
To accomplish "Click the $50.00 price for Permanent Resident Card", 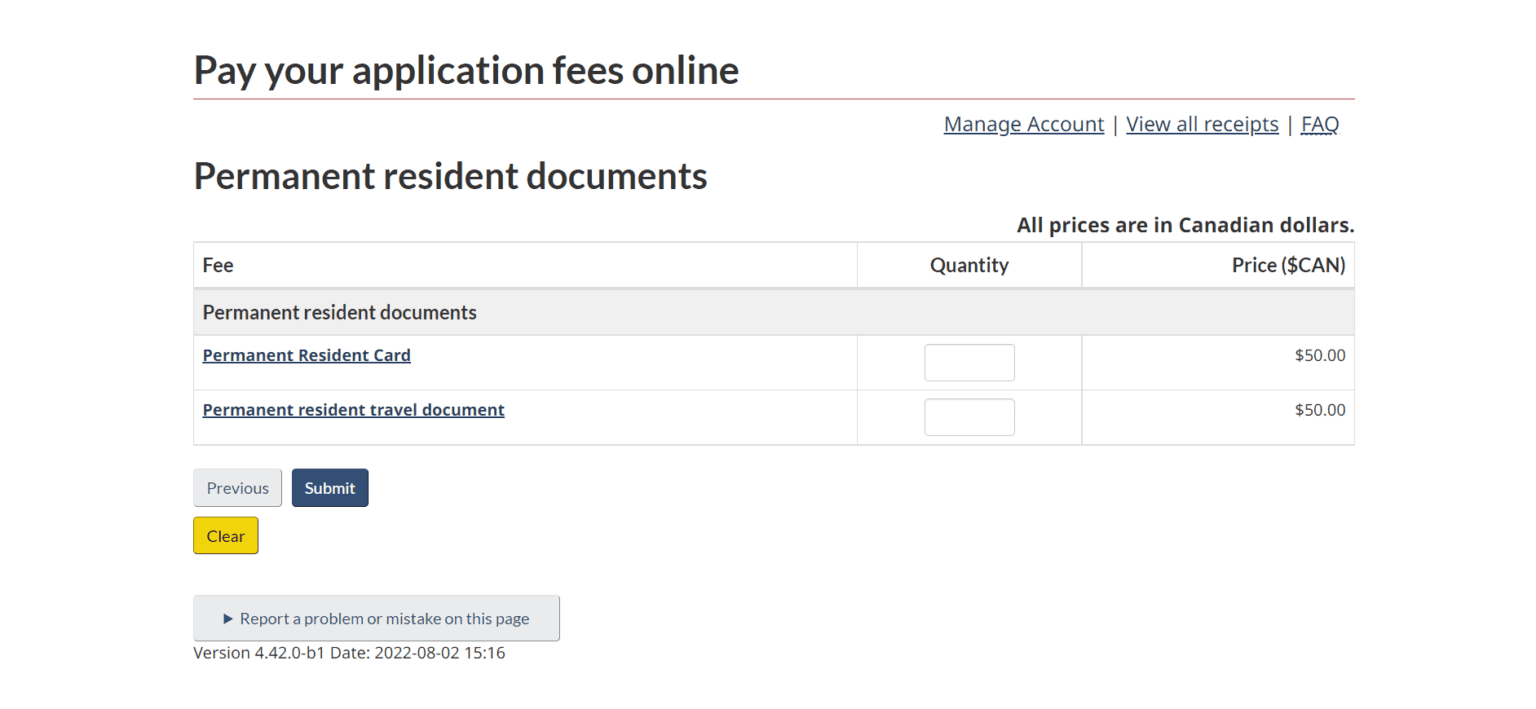I will (x=1319, y=355).
